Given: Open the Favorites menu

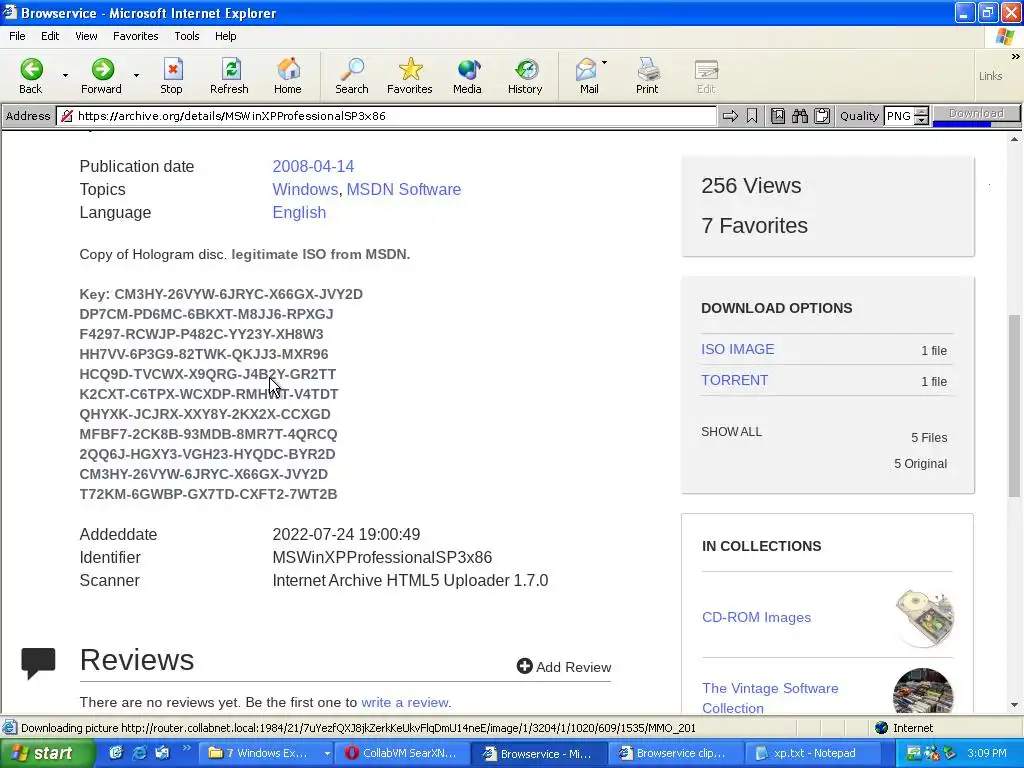Looking at the screenshot, I should pos(135,36).
